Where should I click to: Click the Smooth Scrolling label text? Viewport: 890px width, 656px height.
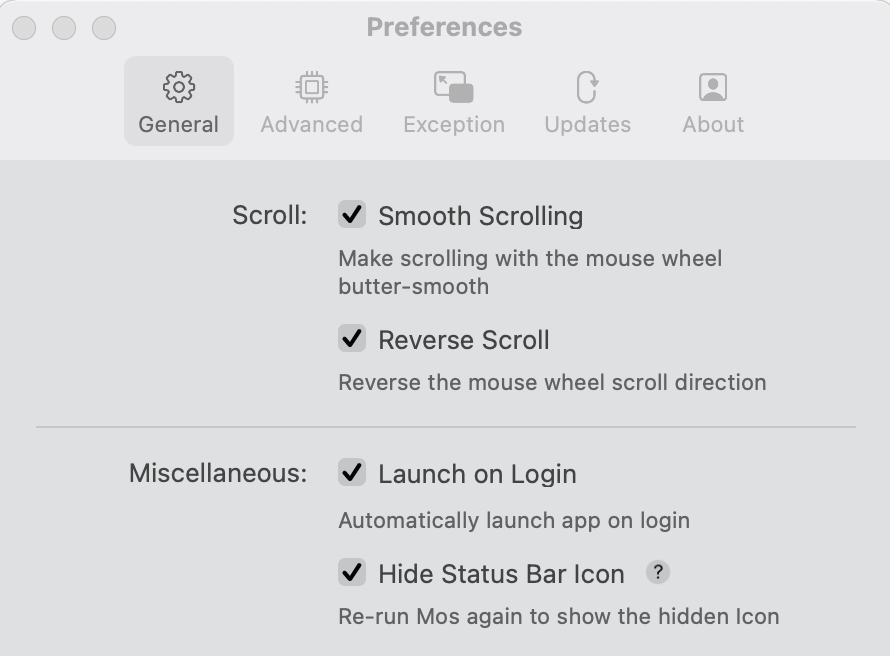480,215
